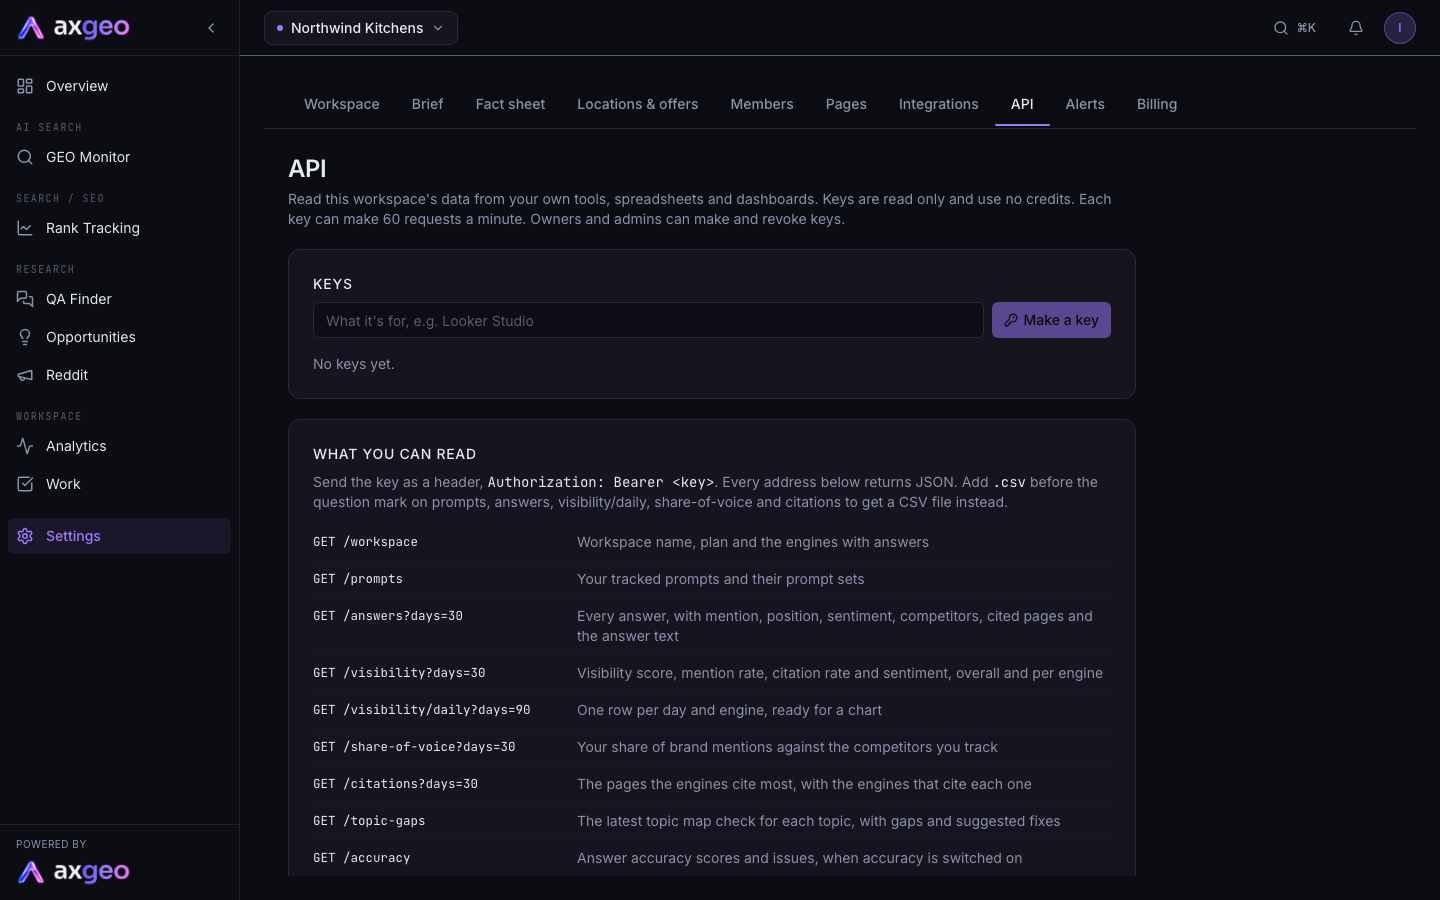This screenshot has height=900, width=1440.
Task: Open the Northwind Kitchens workspace dropdown
Action: [x=361, y=28]
